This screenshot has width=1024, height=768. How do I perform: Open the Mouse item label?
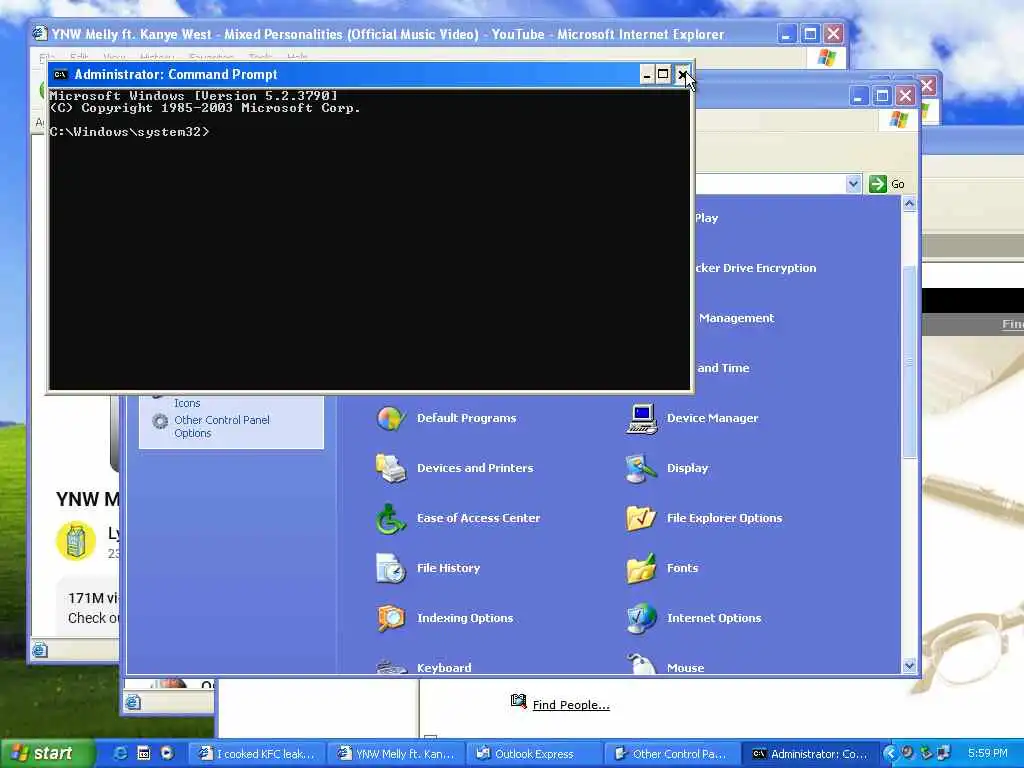(685, 667)
